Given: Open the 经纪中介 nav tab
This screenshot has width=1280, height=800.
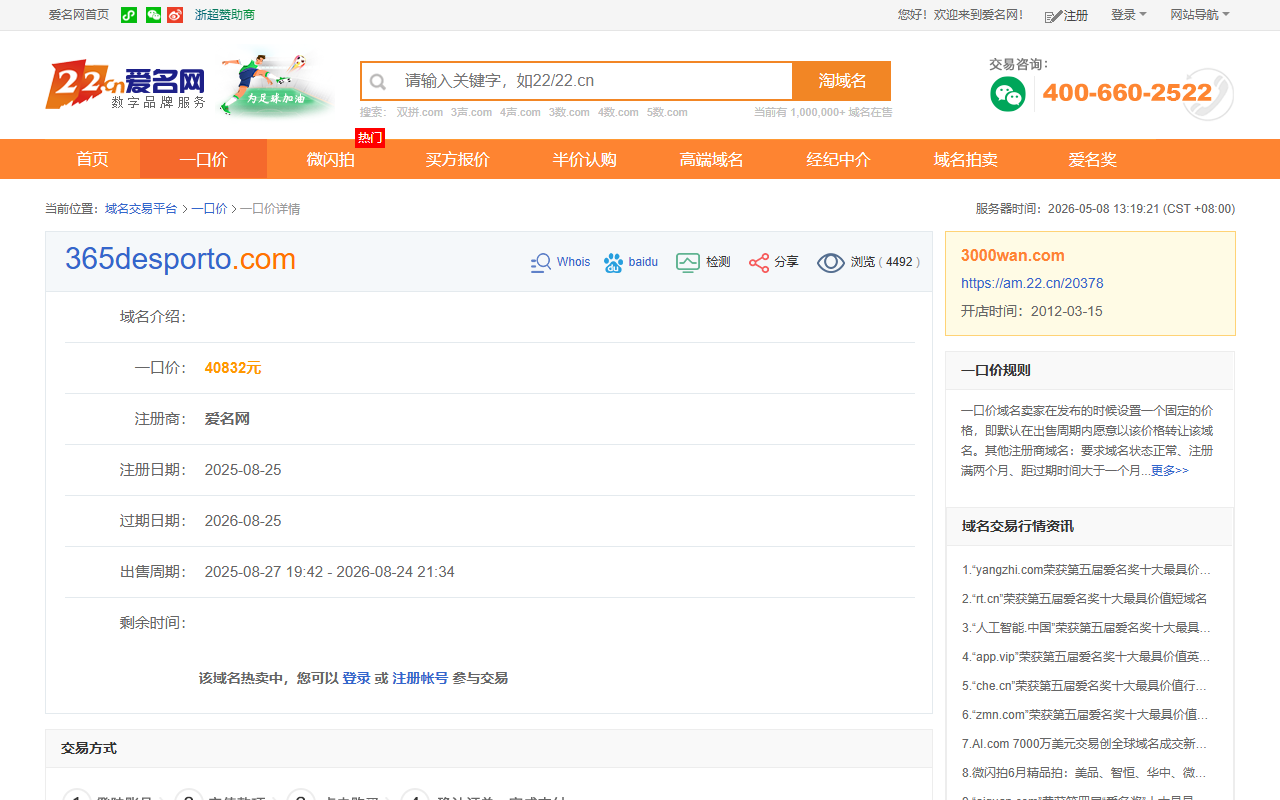Looking at the screenshot, I should (x=838, y=159).
